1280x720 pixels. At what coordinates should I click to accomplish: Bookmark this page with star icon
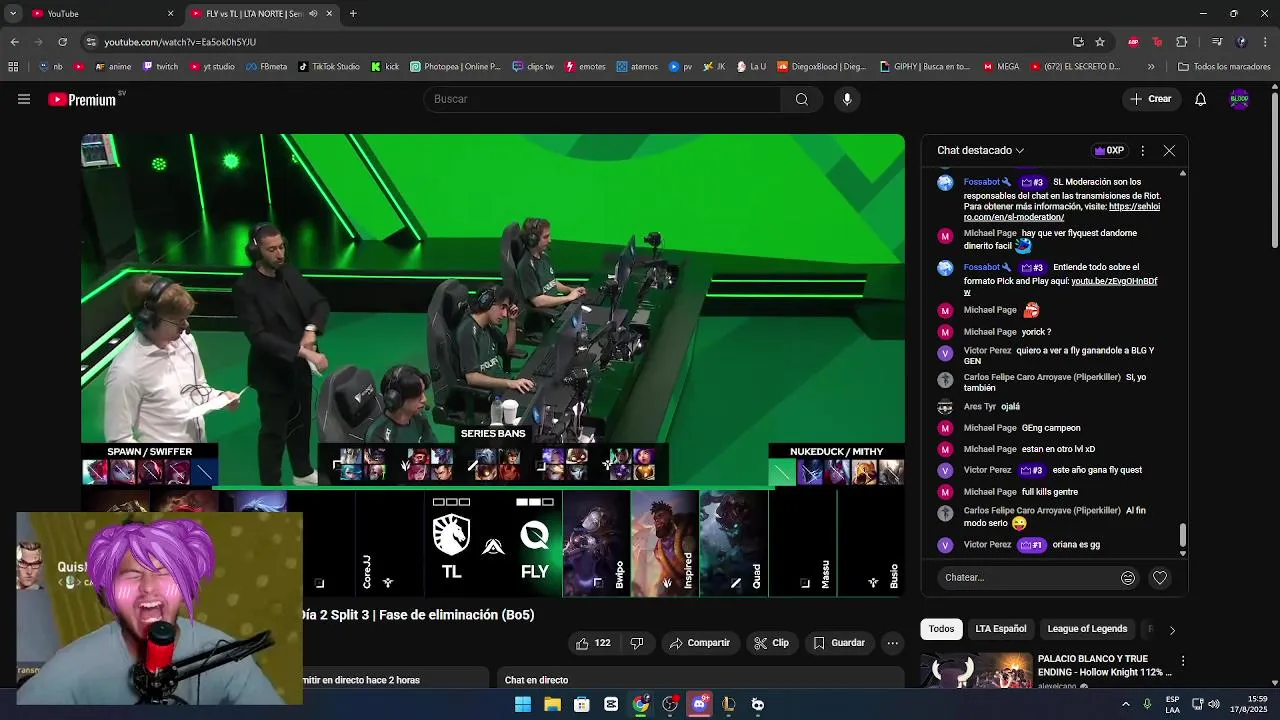[1100, 42]
